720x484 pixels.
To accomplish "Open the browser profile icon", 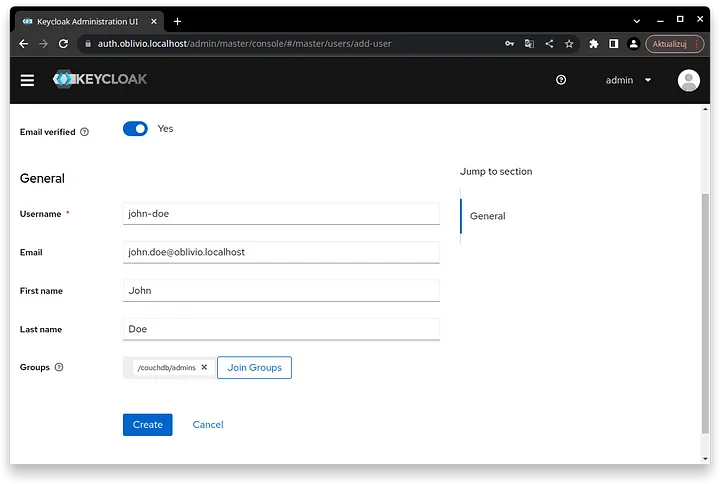I will point(633,44).
